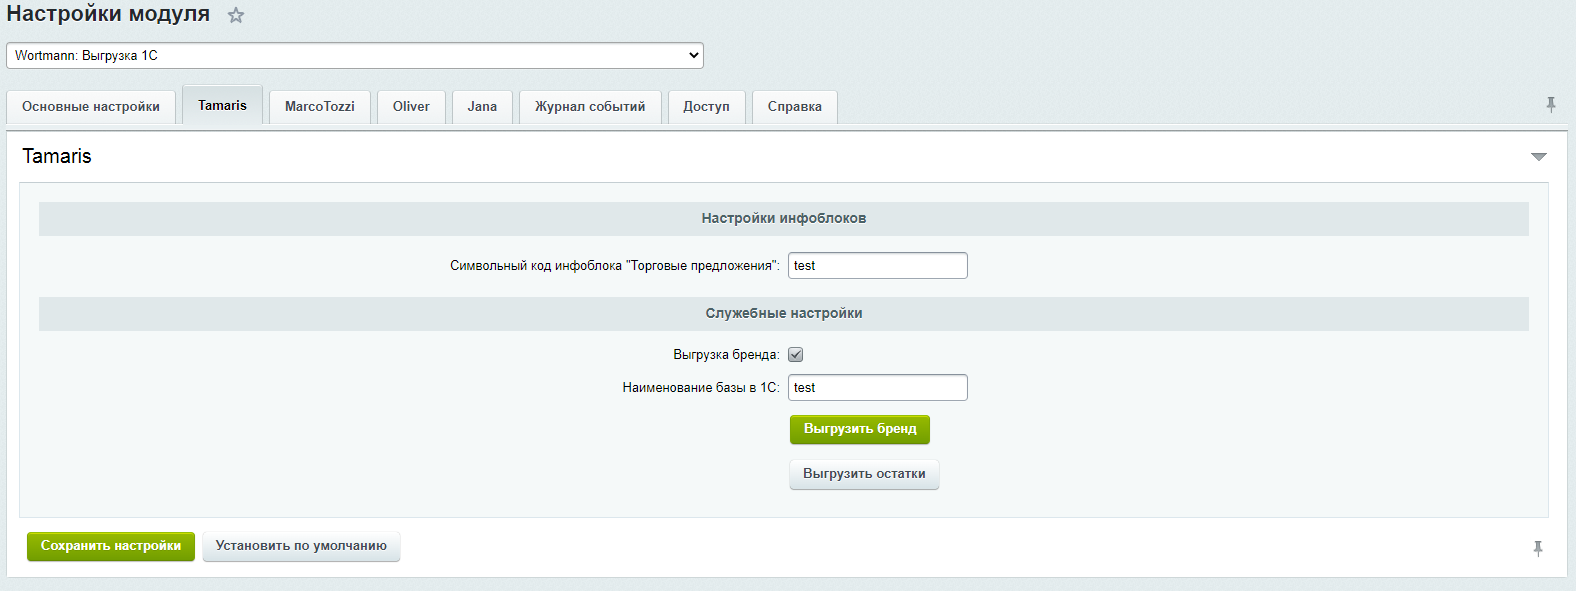Switch to the Jana tab
1576x591 pixels.
(482, 107)
